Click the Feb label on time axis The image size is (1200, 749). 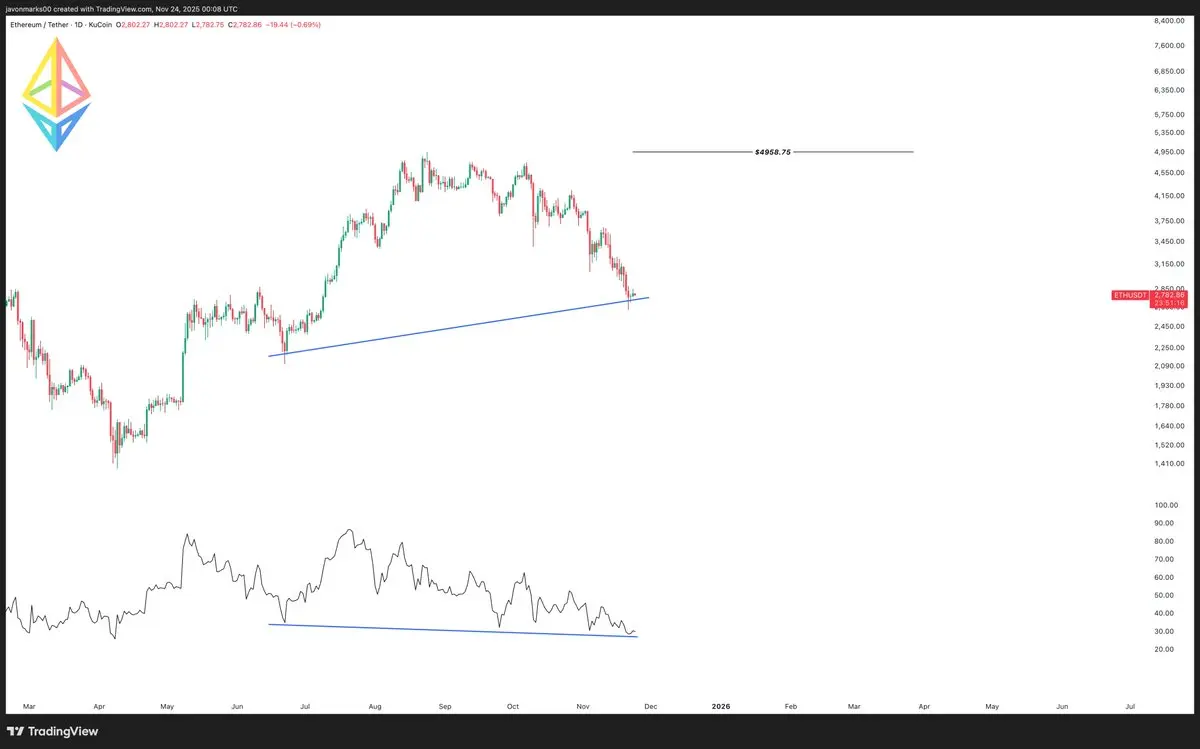coord(791,706)
